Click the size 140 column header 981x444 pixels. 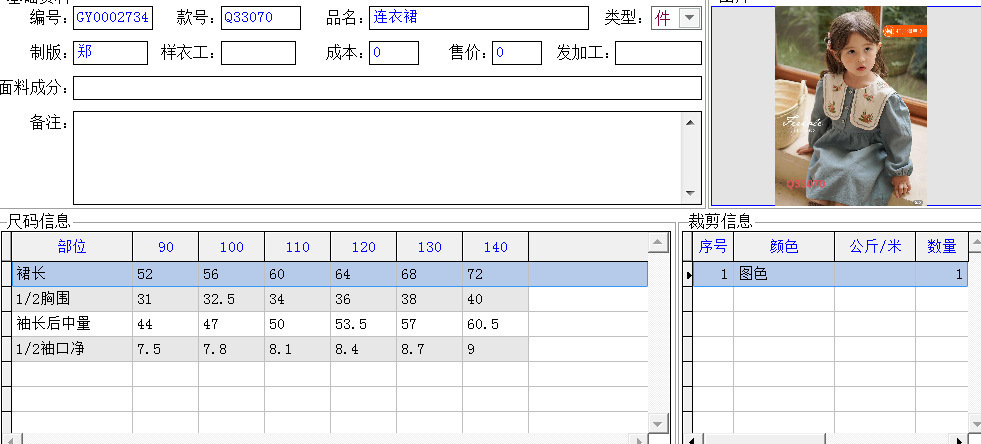[x=496, y=246]
